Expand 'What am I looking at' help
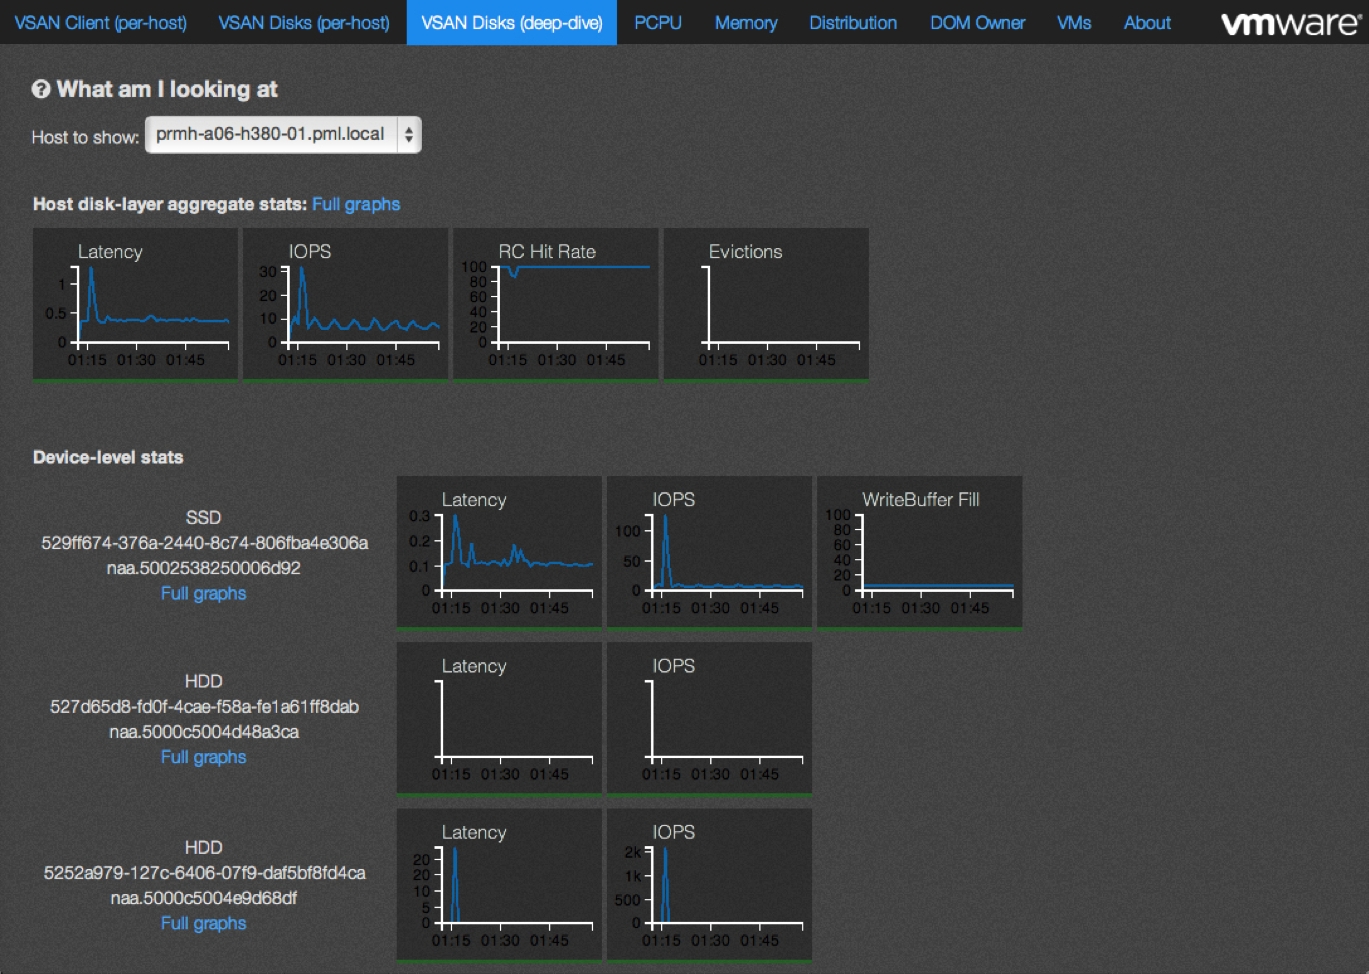 [x=167, y=89]
